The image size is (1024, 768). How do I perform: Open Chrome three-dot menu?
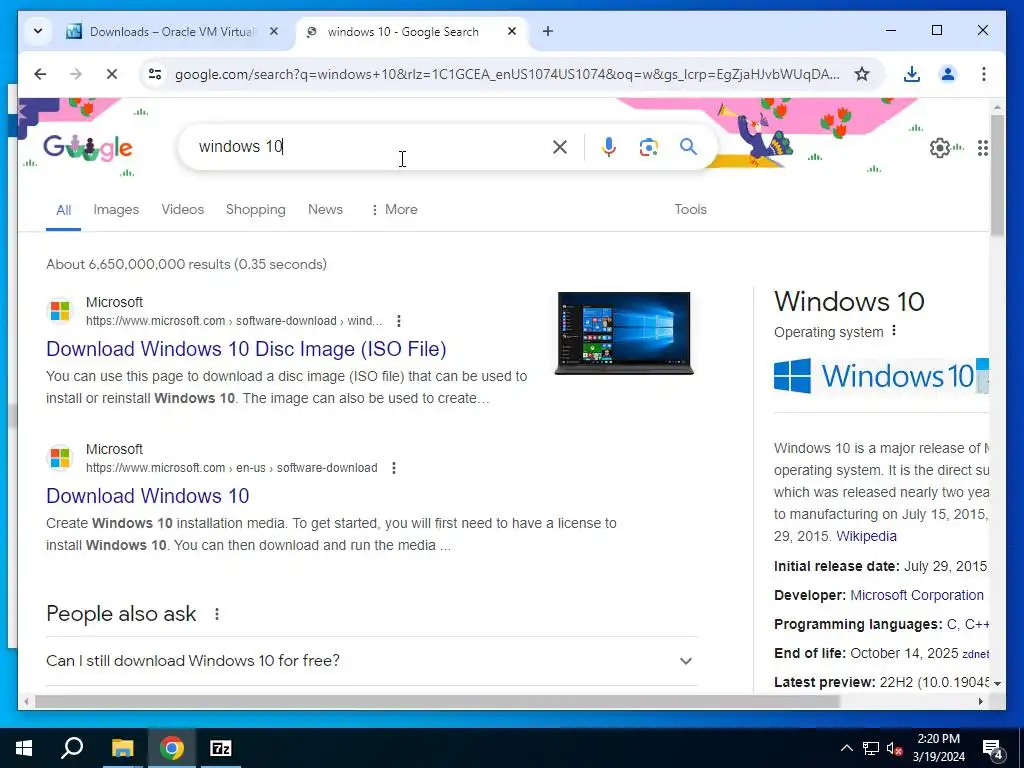point(984,74)
